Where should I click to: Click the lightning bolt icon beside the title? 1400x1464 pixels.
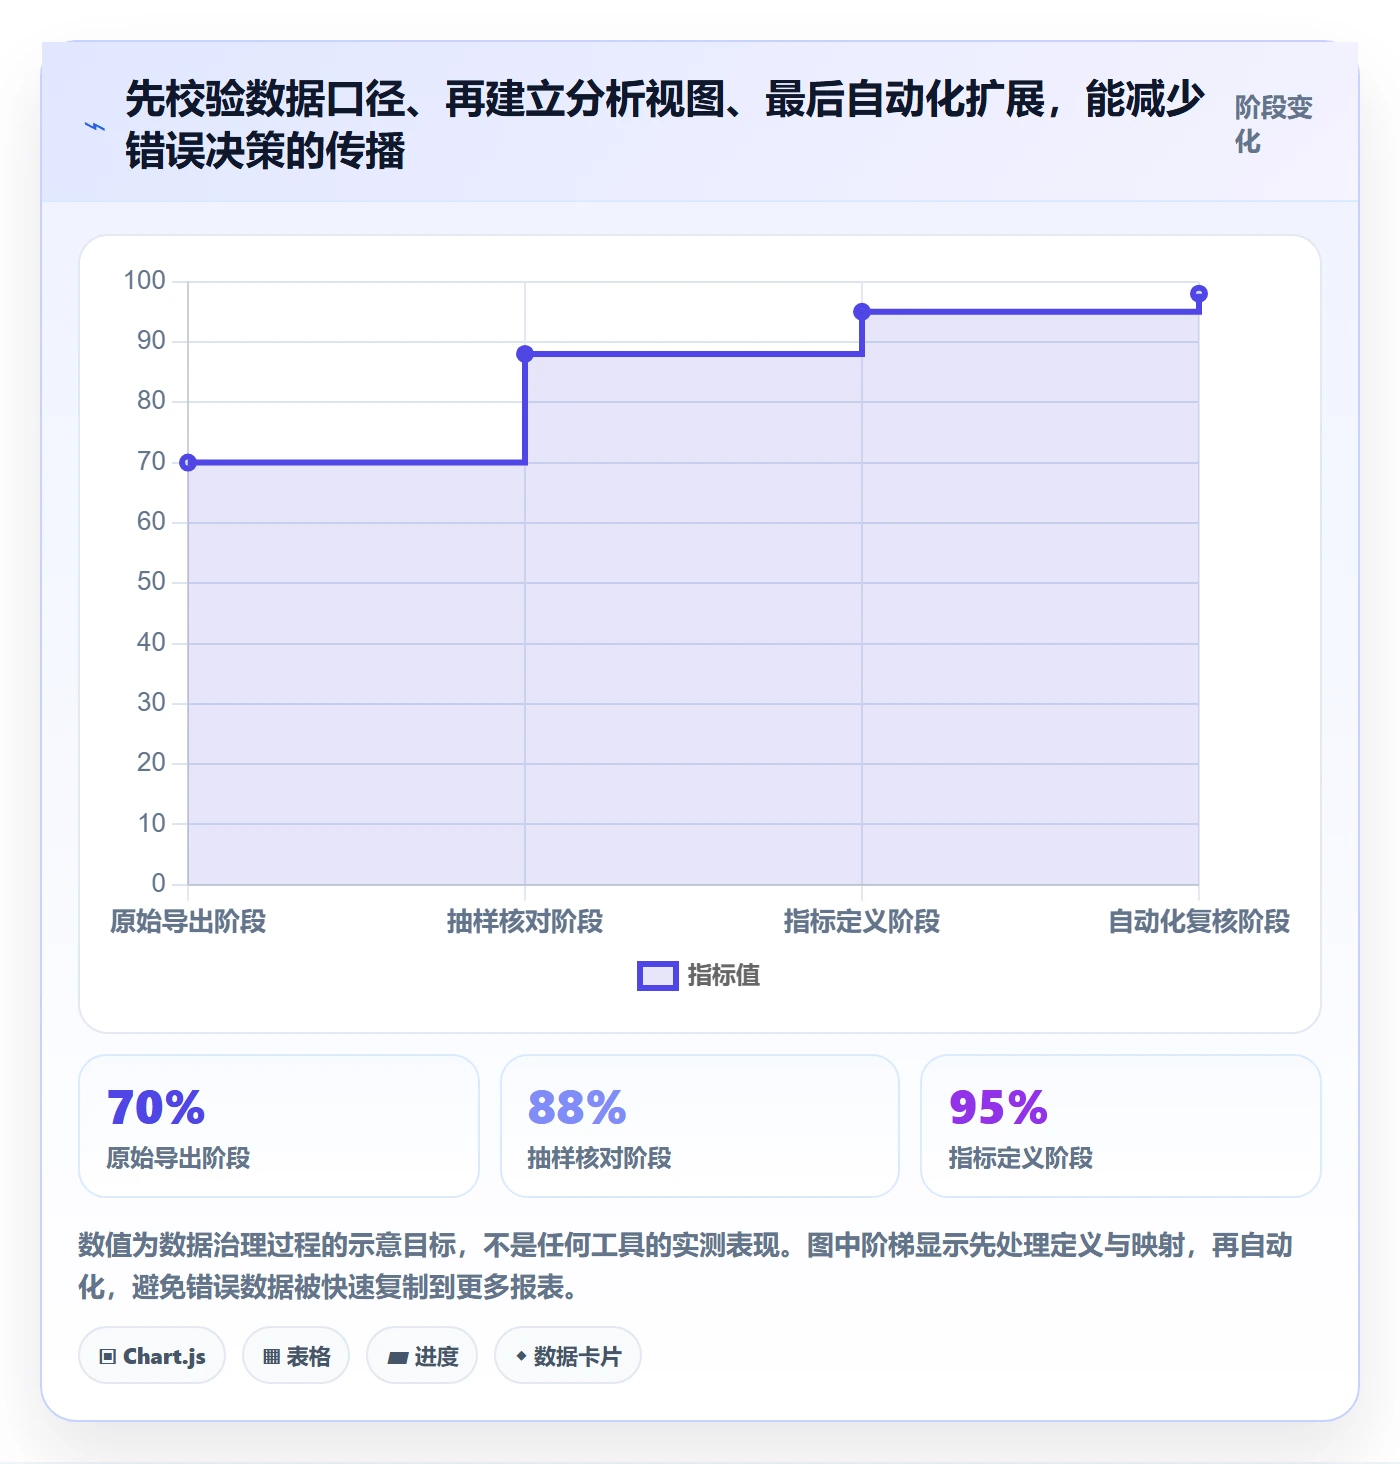(x=95, y=126)
